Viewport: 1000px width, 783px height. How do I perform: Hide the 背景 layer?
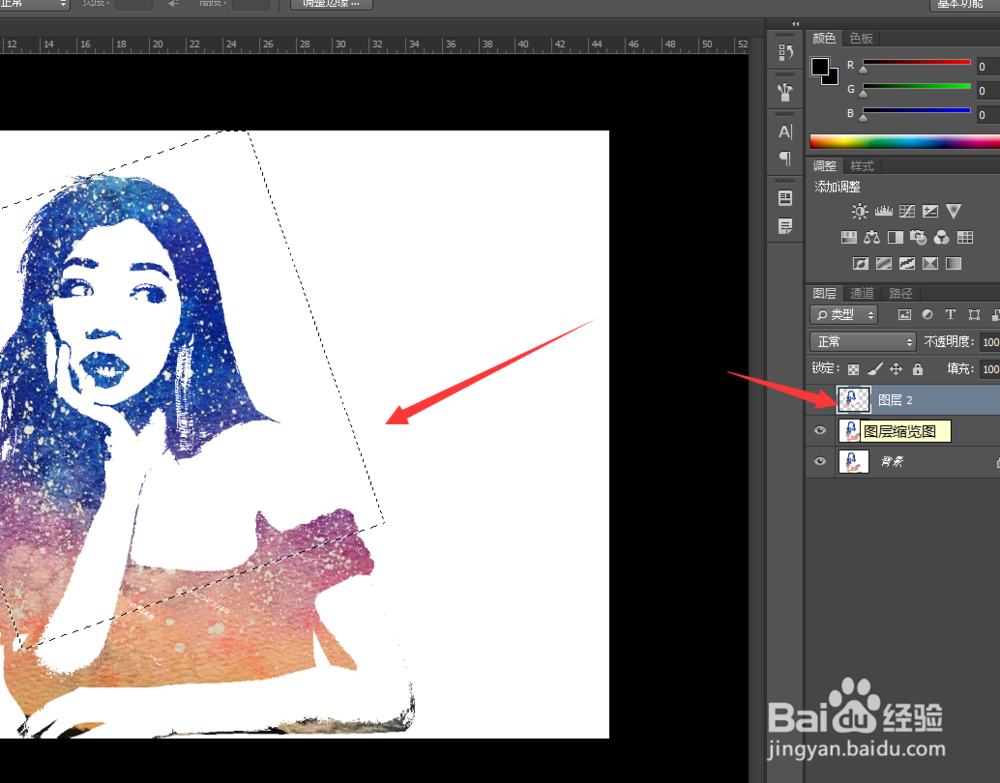pos(820,461)
